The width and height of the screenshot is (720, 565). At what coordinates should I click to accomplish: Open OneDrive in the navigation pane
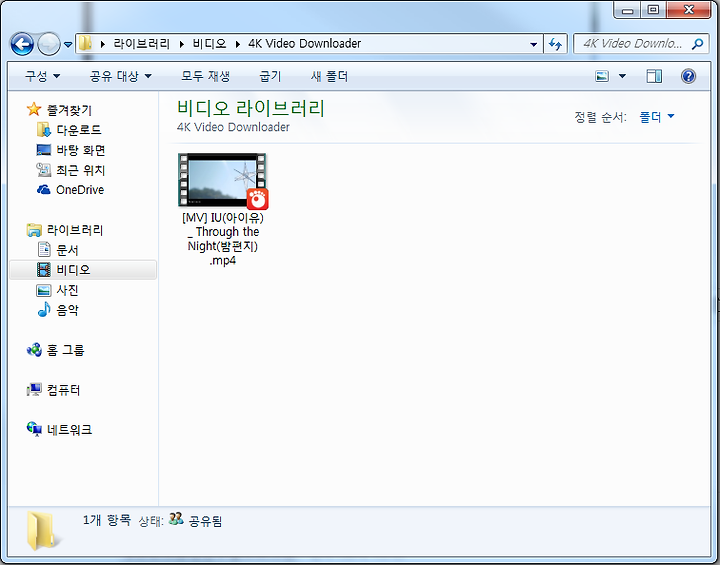tap(80, 190)
